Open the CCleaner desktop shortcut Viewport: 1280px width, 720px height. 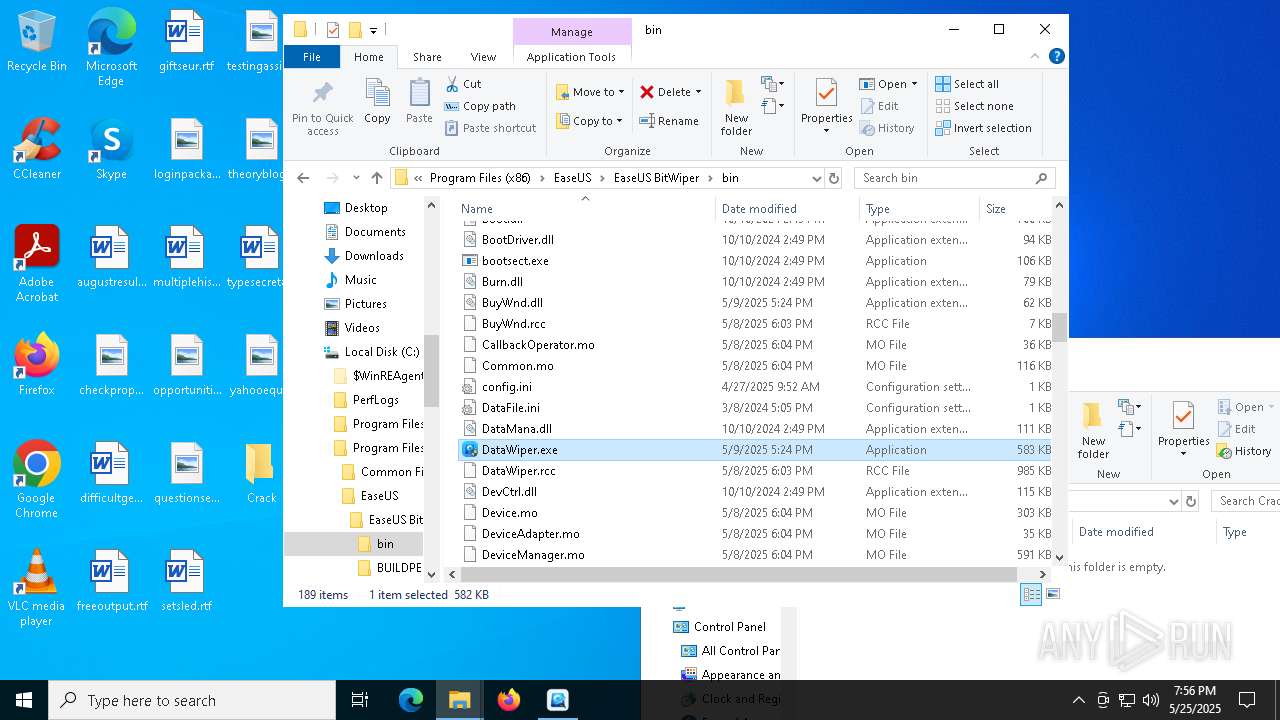tap(36, 149)
